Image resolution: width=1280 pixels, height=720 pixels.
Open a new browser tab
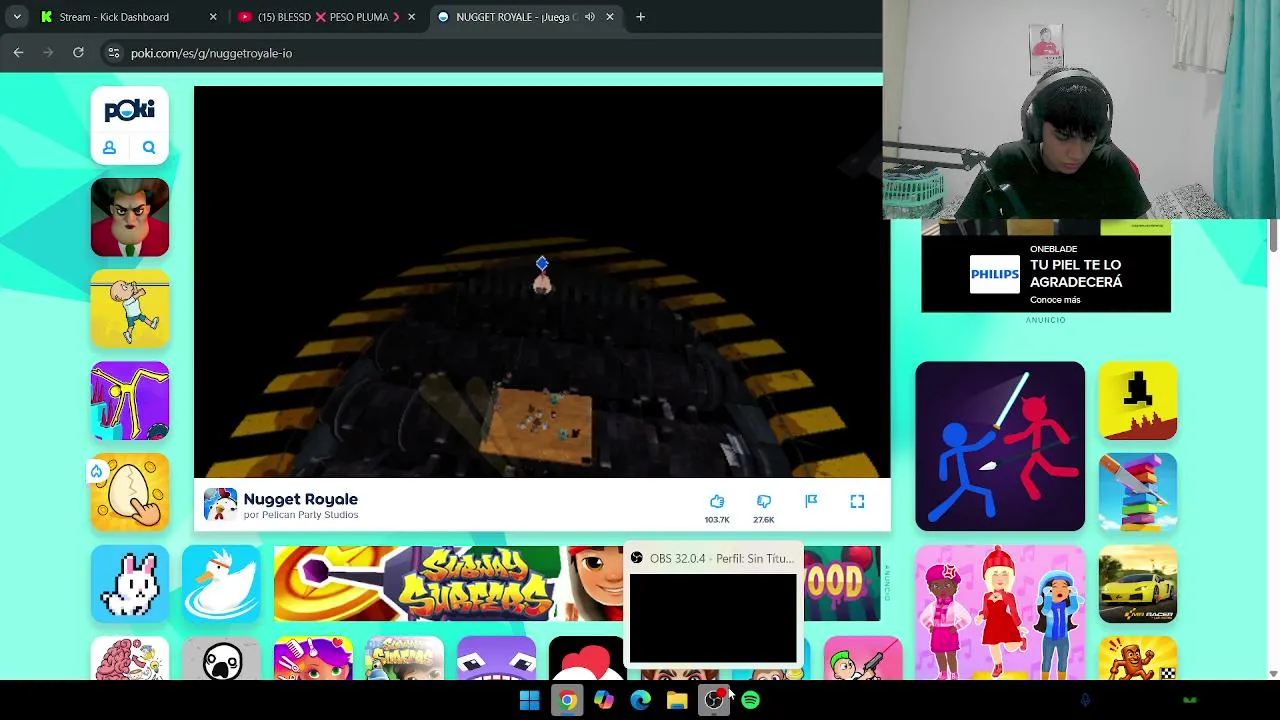click(x=641, y=17)
